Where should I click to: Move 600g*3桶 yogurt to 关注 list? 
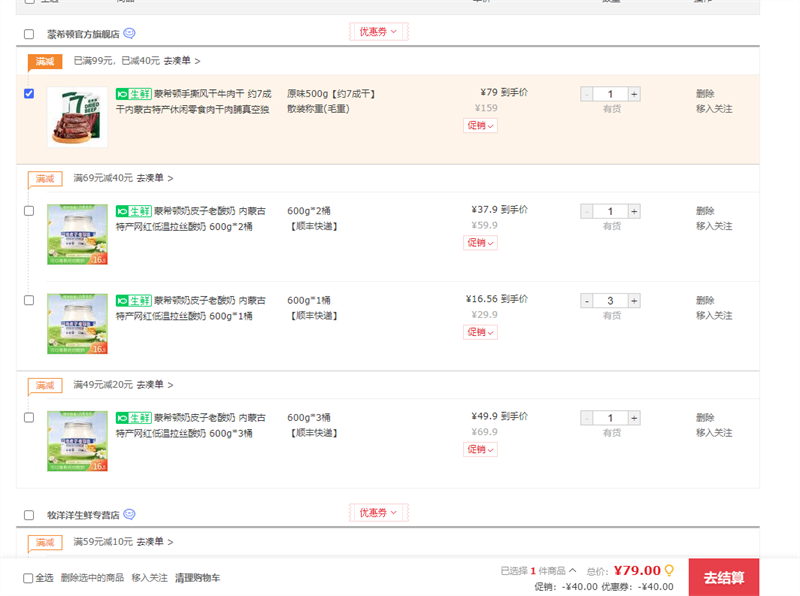coord(714,433)
